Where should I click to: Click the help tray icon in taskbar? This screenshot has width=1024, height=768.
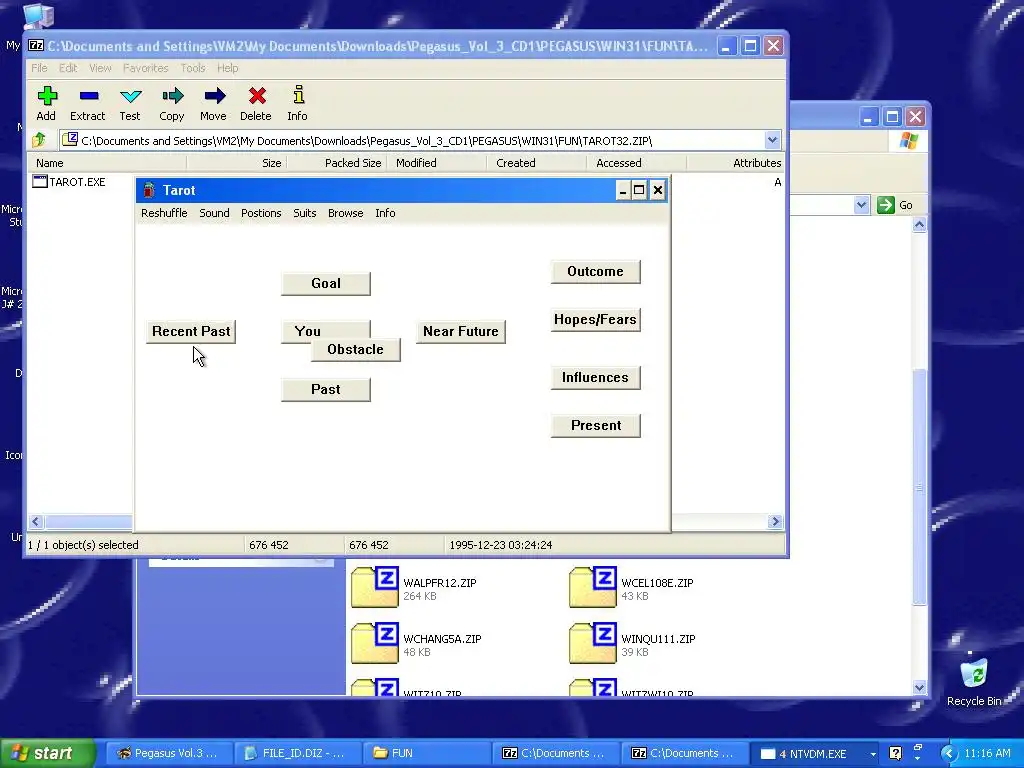pos(895,753)
